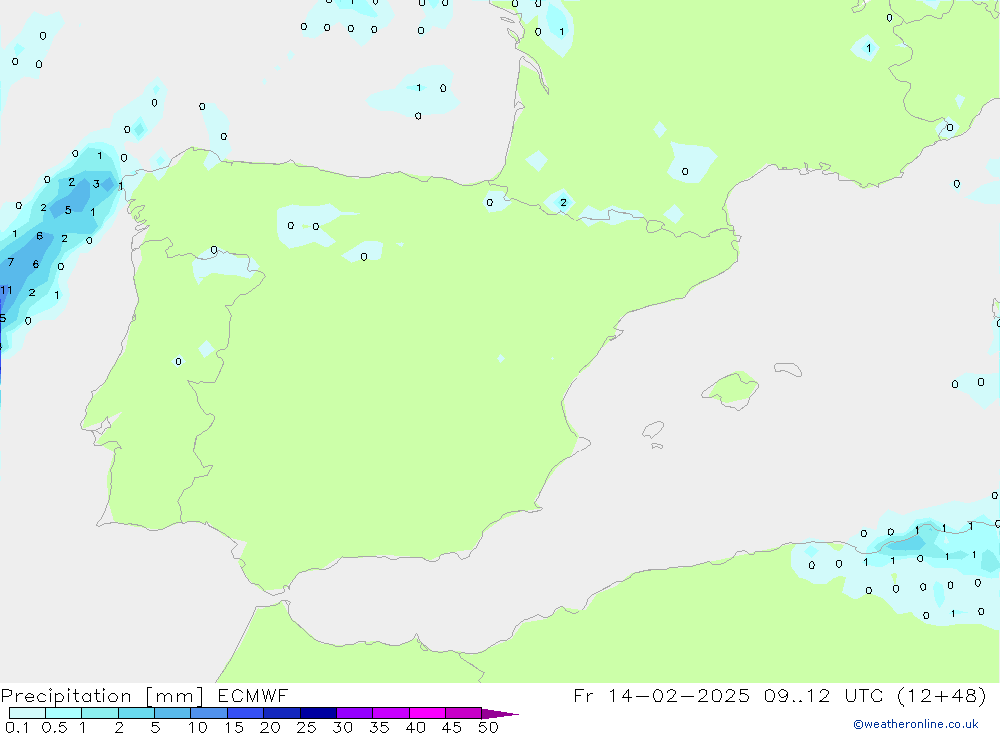Click the '11' precipitation value on the map
The width and height of the screenshot is (1000, 733).
point(6,290)
